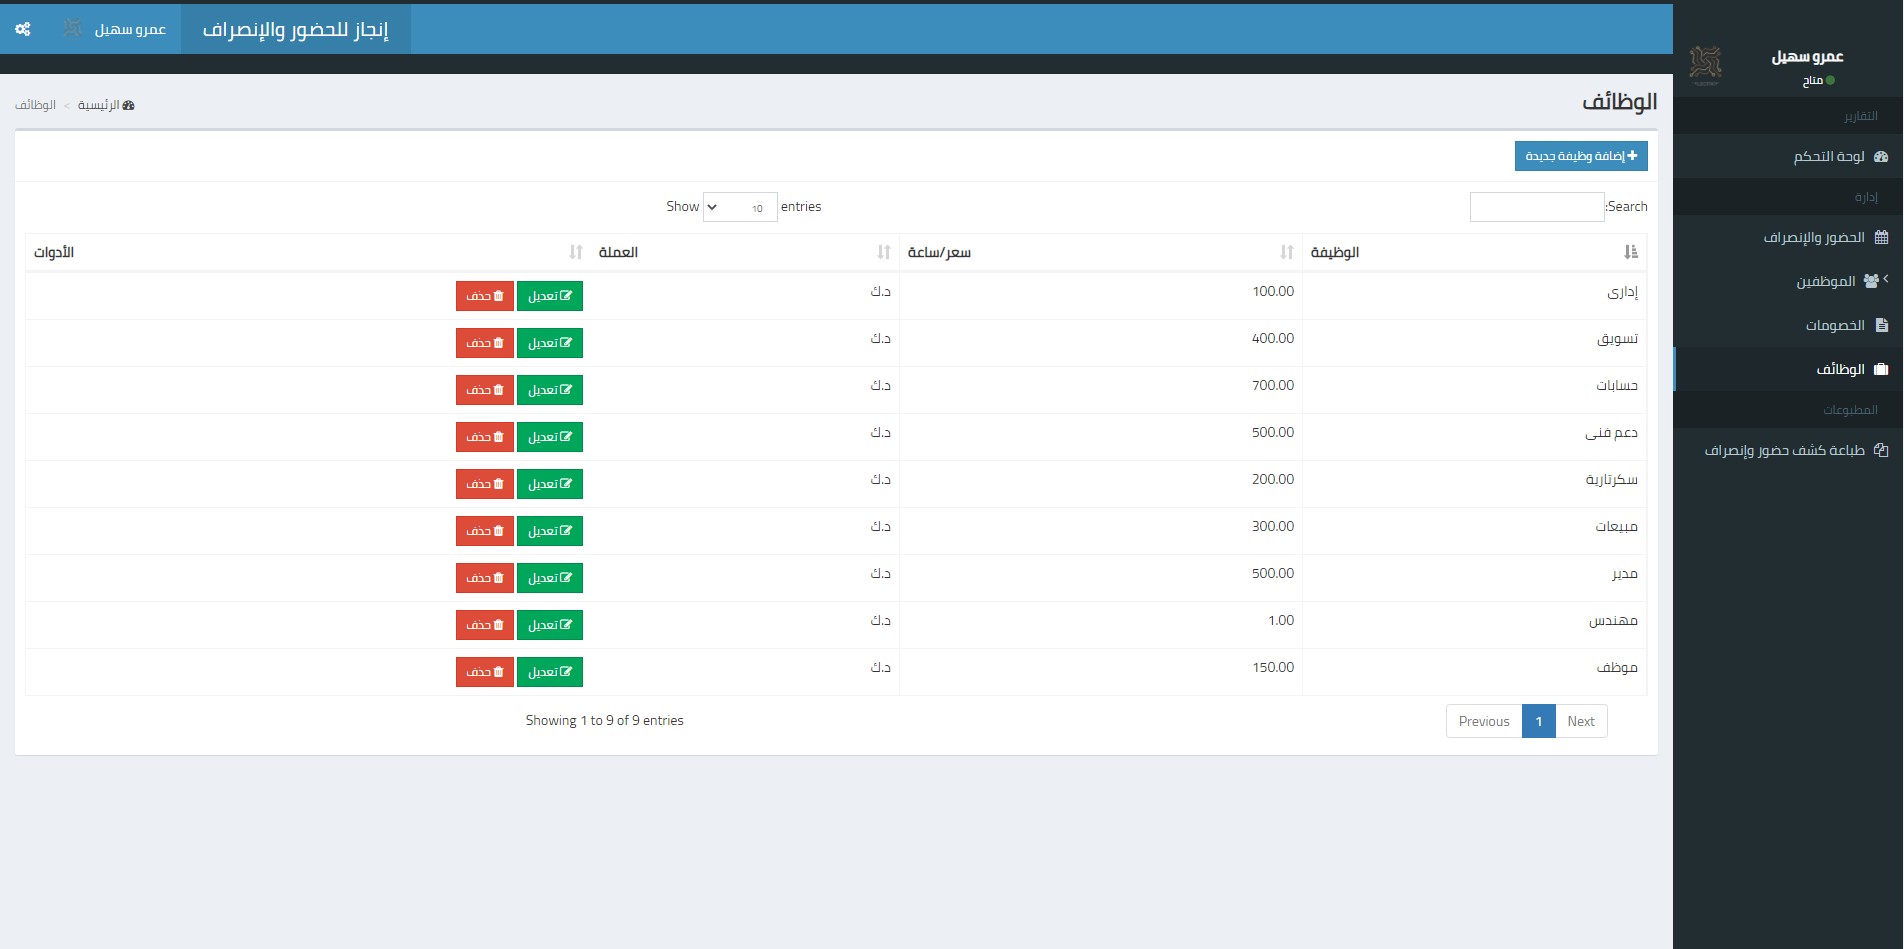Open لوحة التحكم dashboard menu item
Image resolution: width=1904 pixels, height=949 pixels.
point(1789,156)
